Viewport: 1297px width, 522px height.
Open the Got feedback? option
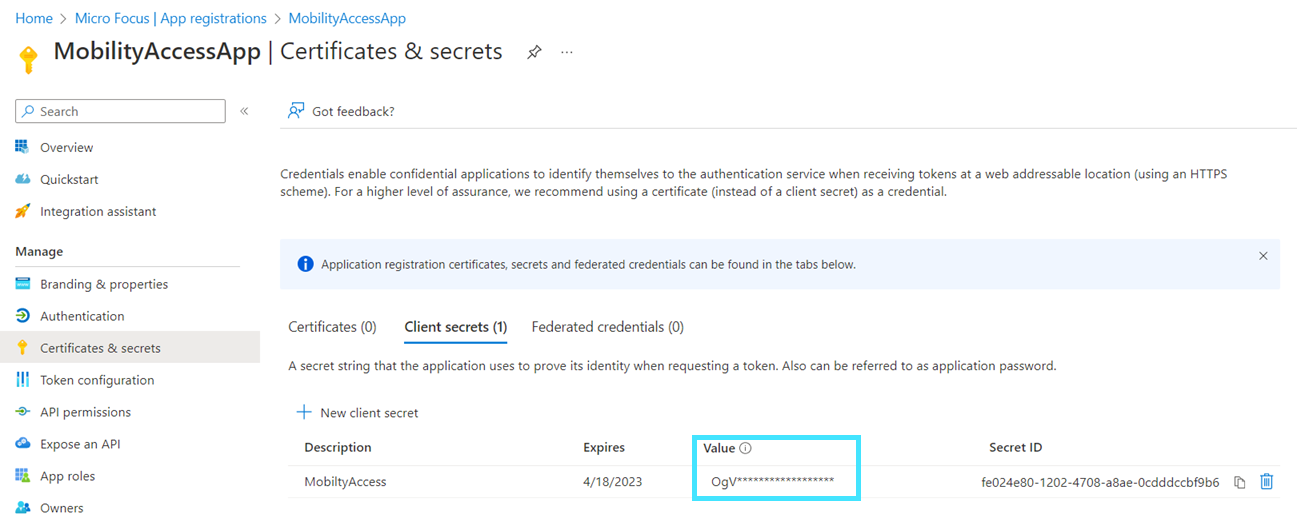[x=342, y=111]
